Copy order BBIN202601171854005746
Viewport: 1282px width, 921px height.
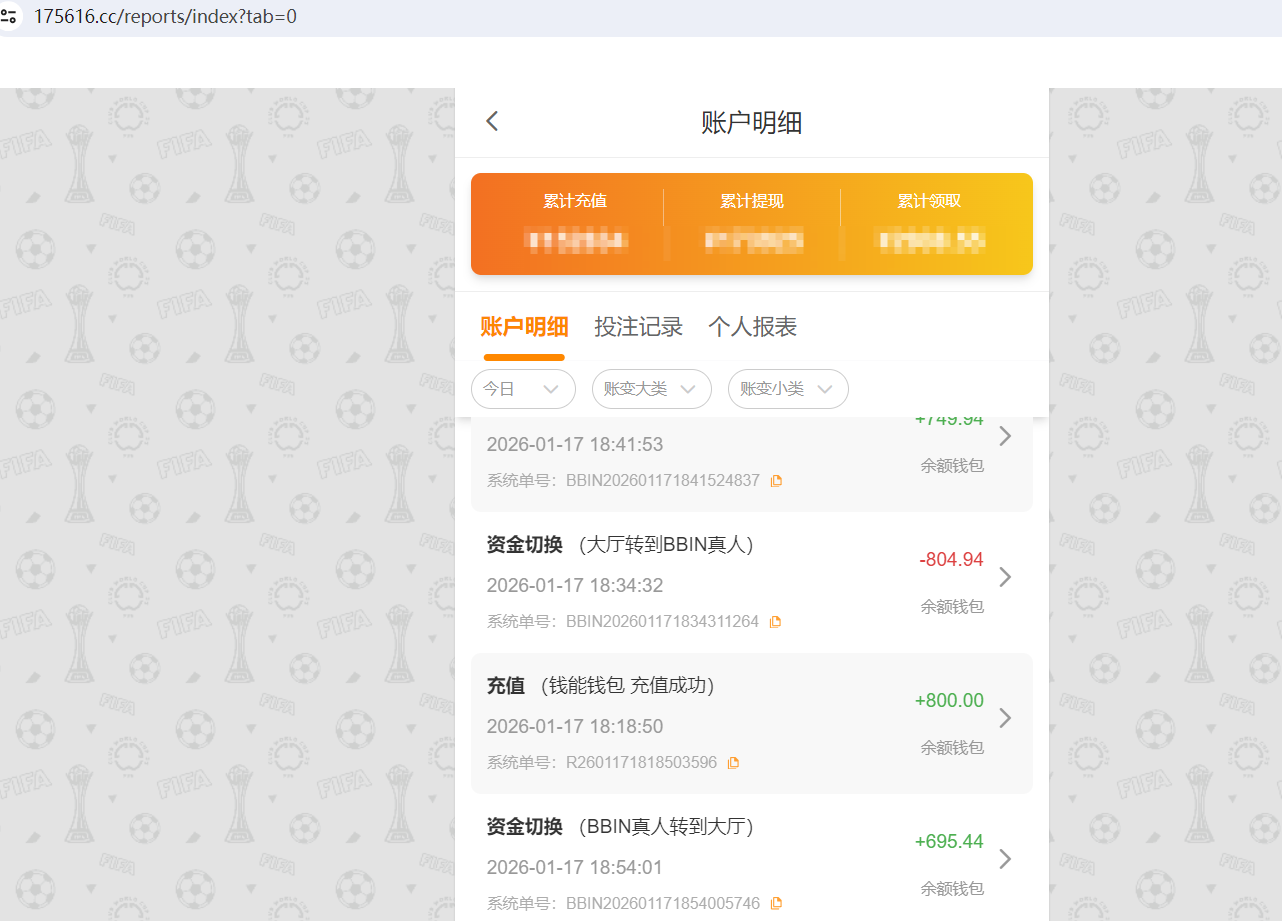click(775, 902)
